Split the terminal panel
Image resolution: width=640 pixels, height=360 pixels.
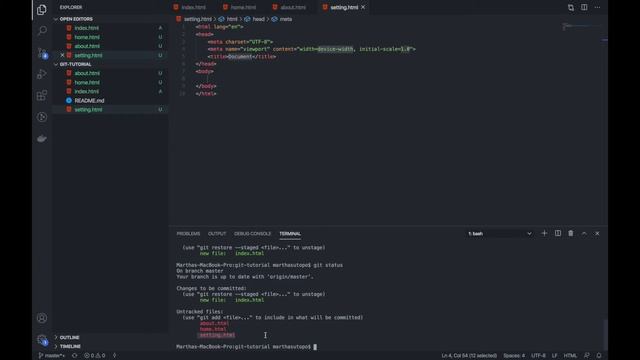(x=558, y=233)
